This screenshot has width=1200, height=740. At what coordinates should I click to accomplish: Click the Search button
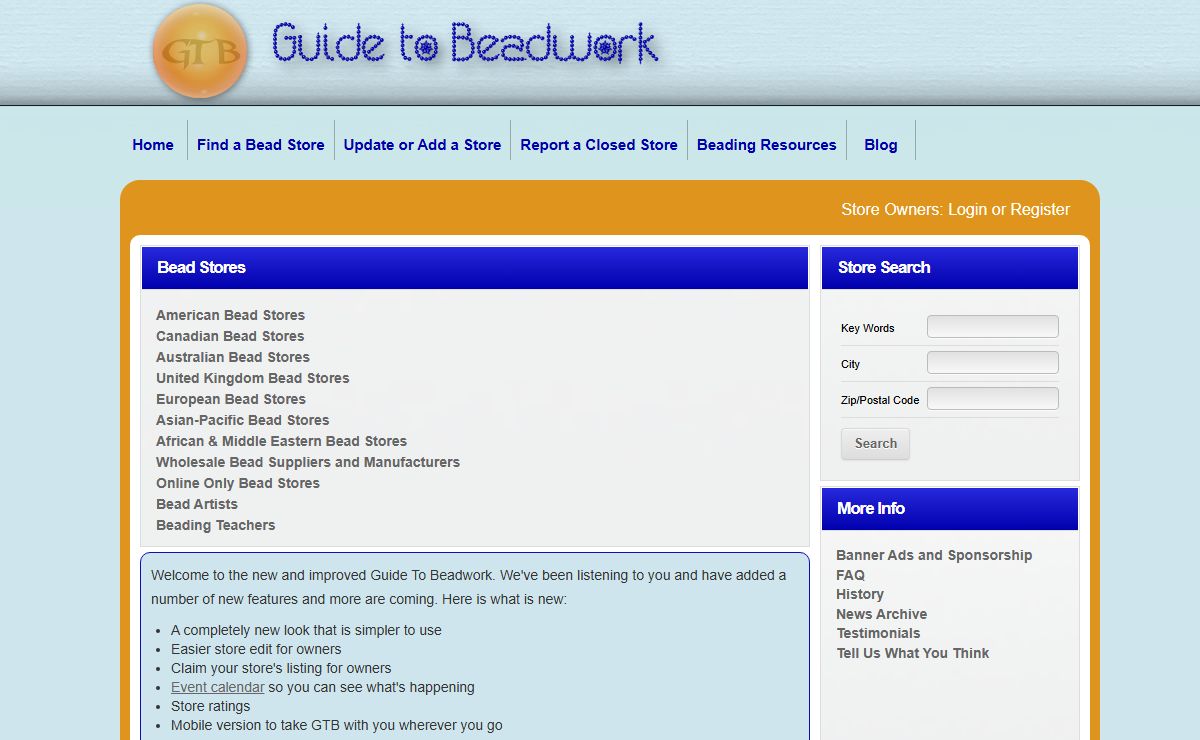876,444
